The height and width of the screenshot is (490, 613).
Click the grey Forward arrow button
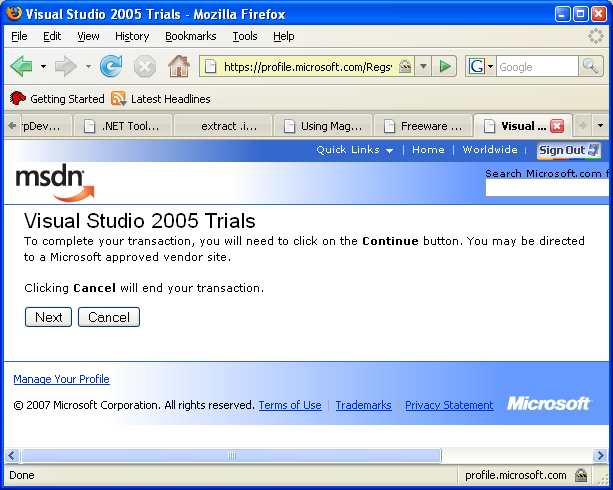click(66, 66)
